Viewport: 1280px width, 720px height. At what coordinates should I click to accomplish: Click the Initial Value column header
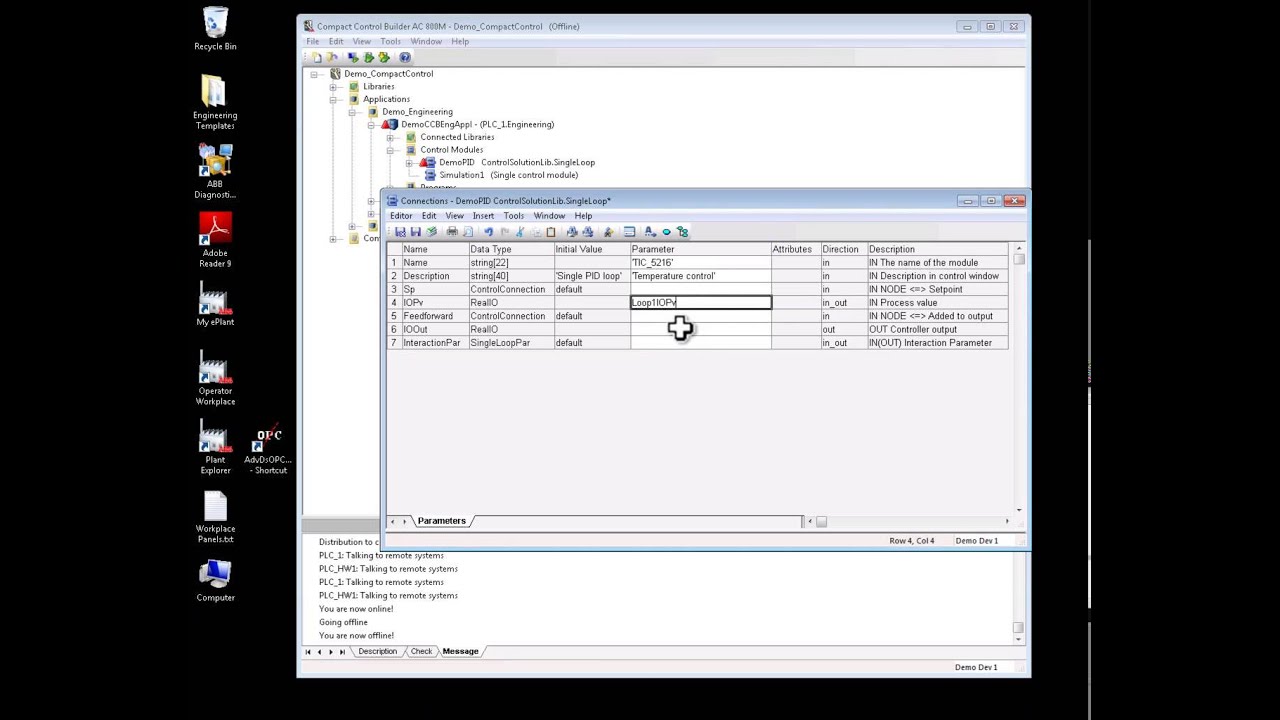click(x=592, y=249)
